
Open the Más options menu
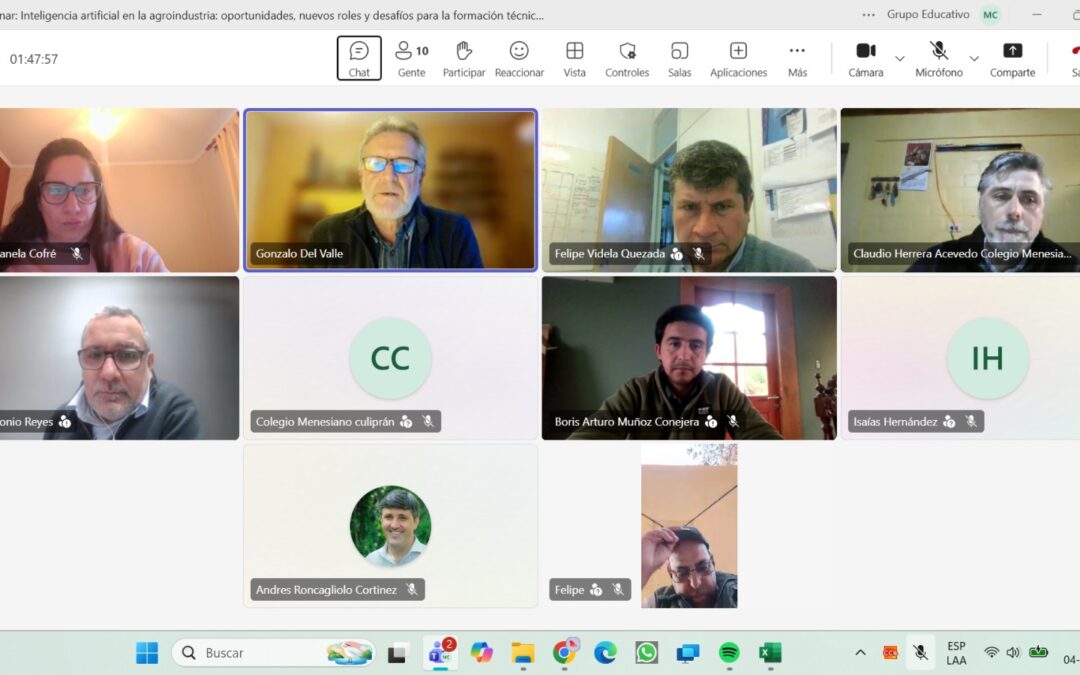point(797,59)
